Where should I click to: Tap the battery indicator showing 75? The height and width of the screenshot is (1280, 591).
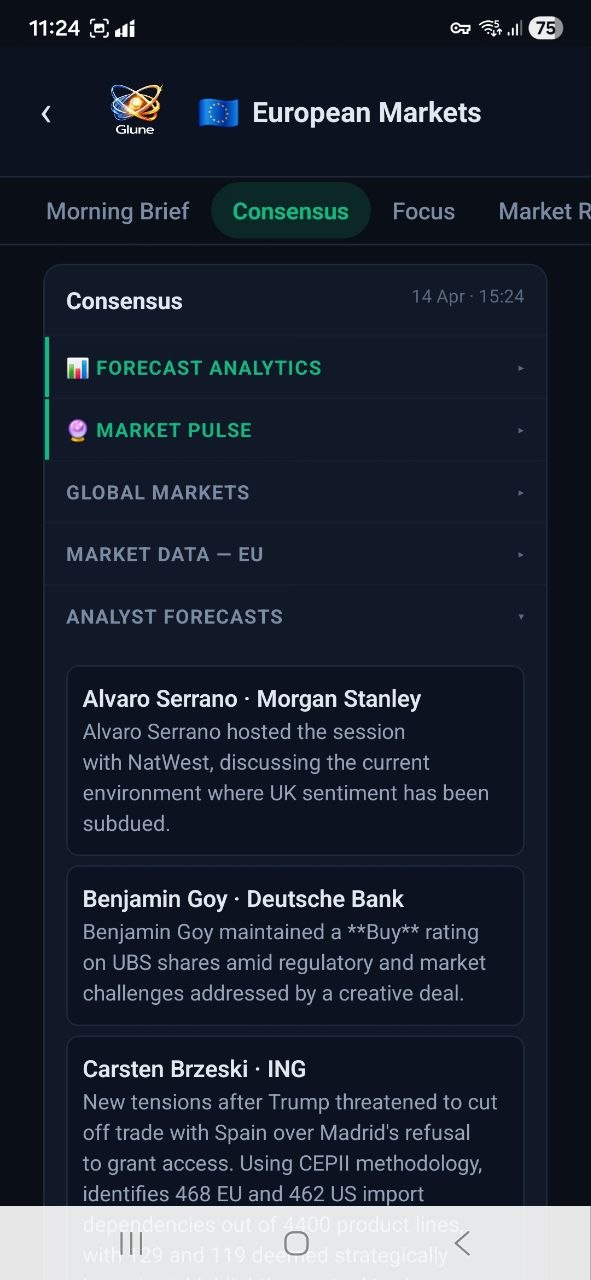click(x=546, y=27)
